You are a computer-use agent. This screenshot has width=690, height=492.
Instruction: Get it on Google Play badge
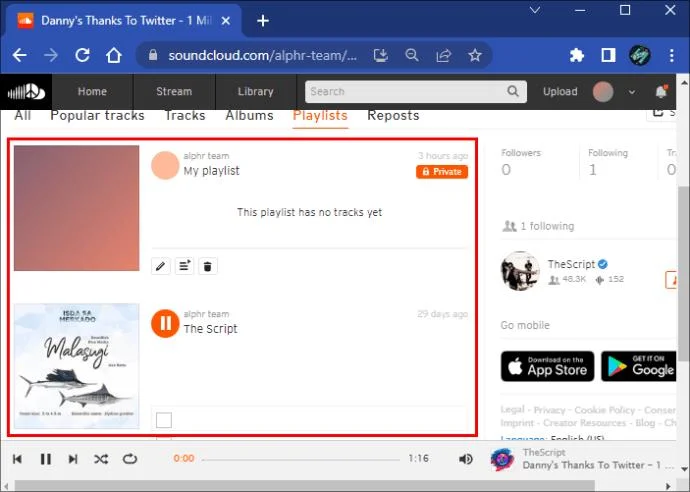tap(639, 366)
